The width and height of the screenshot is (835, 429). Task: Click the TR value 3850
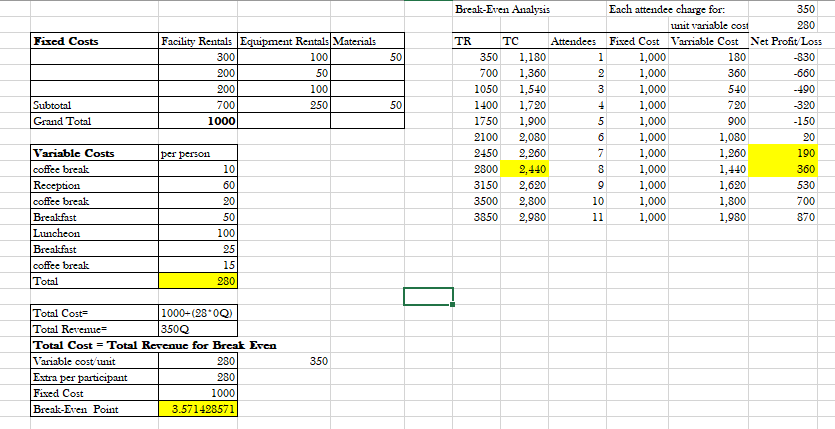(476, 217)
